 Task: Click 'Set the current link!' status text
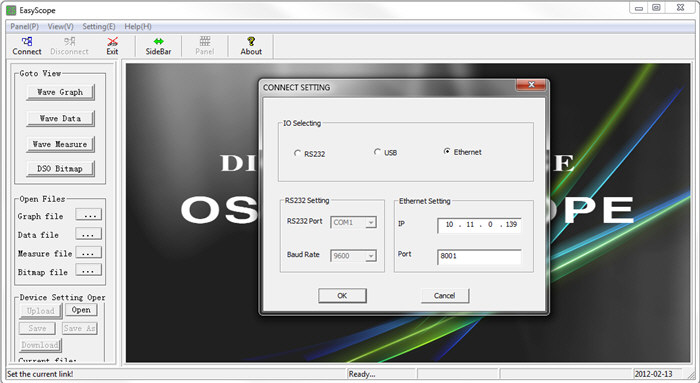[40, 374]
